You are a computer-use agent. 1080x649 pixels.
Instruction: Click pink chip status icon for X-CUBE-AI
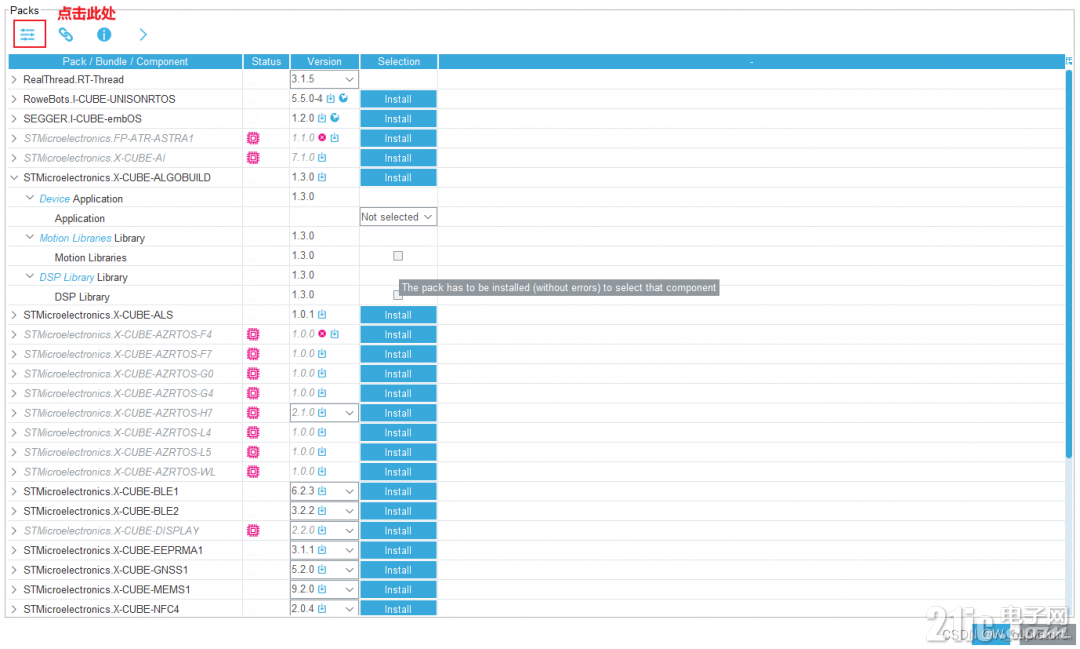tap(253, 158)
